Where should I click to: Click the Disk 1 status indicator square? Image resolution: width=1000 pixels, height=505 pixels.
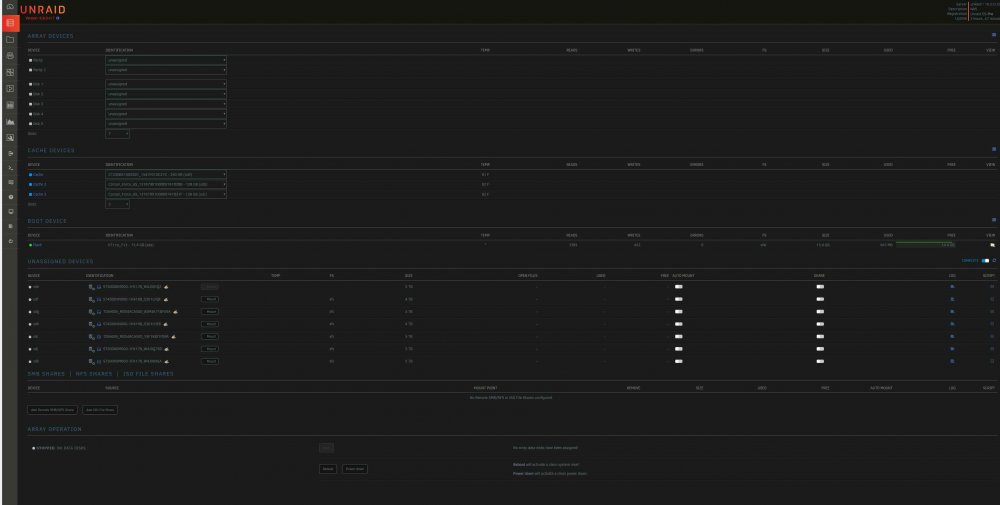coord(30,84)
